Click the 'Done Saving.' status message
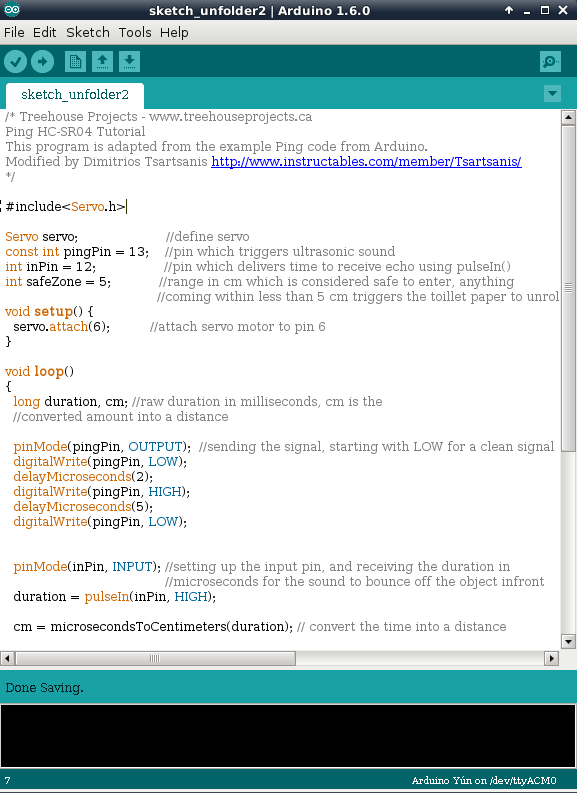 tap(45, 688)
